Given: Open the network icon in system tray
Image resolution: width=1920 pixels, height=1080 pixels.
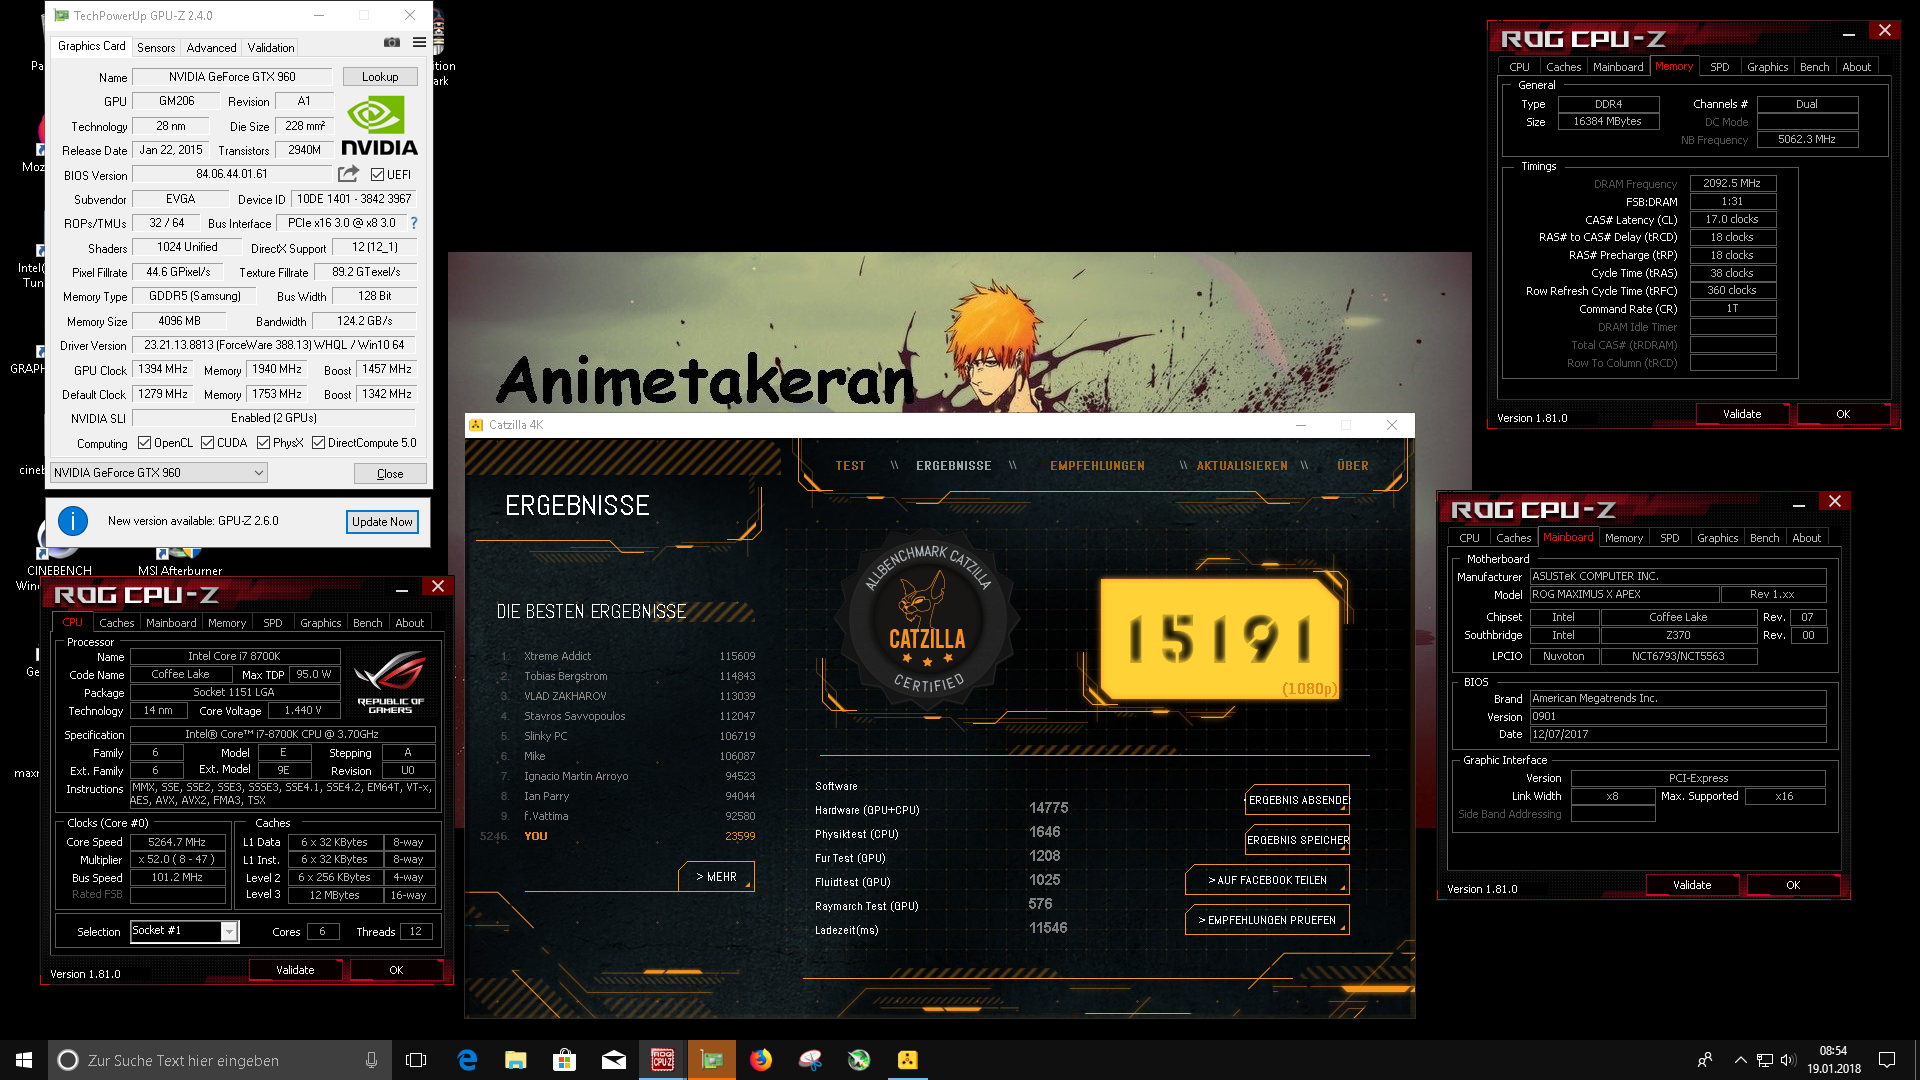Looking at the screenshot, I should click(1765, 1060).
